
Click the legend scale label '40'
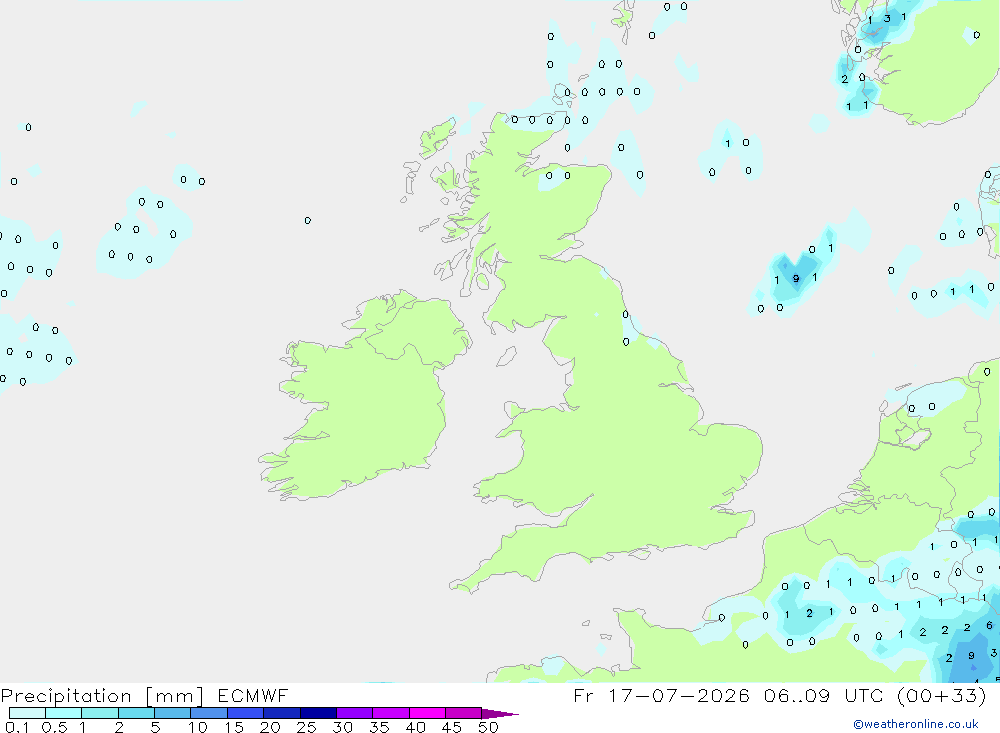415,727
